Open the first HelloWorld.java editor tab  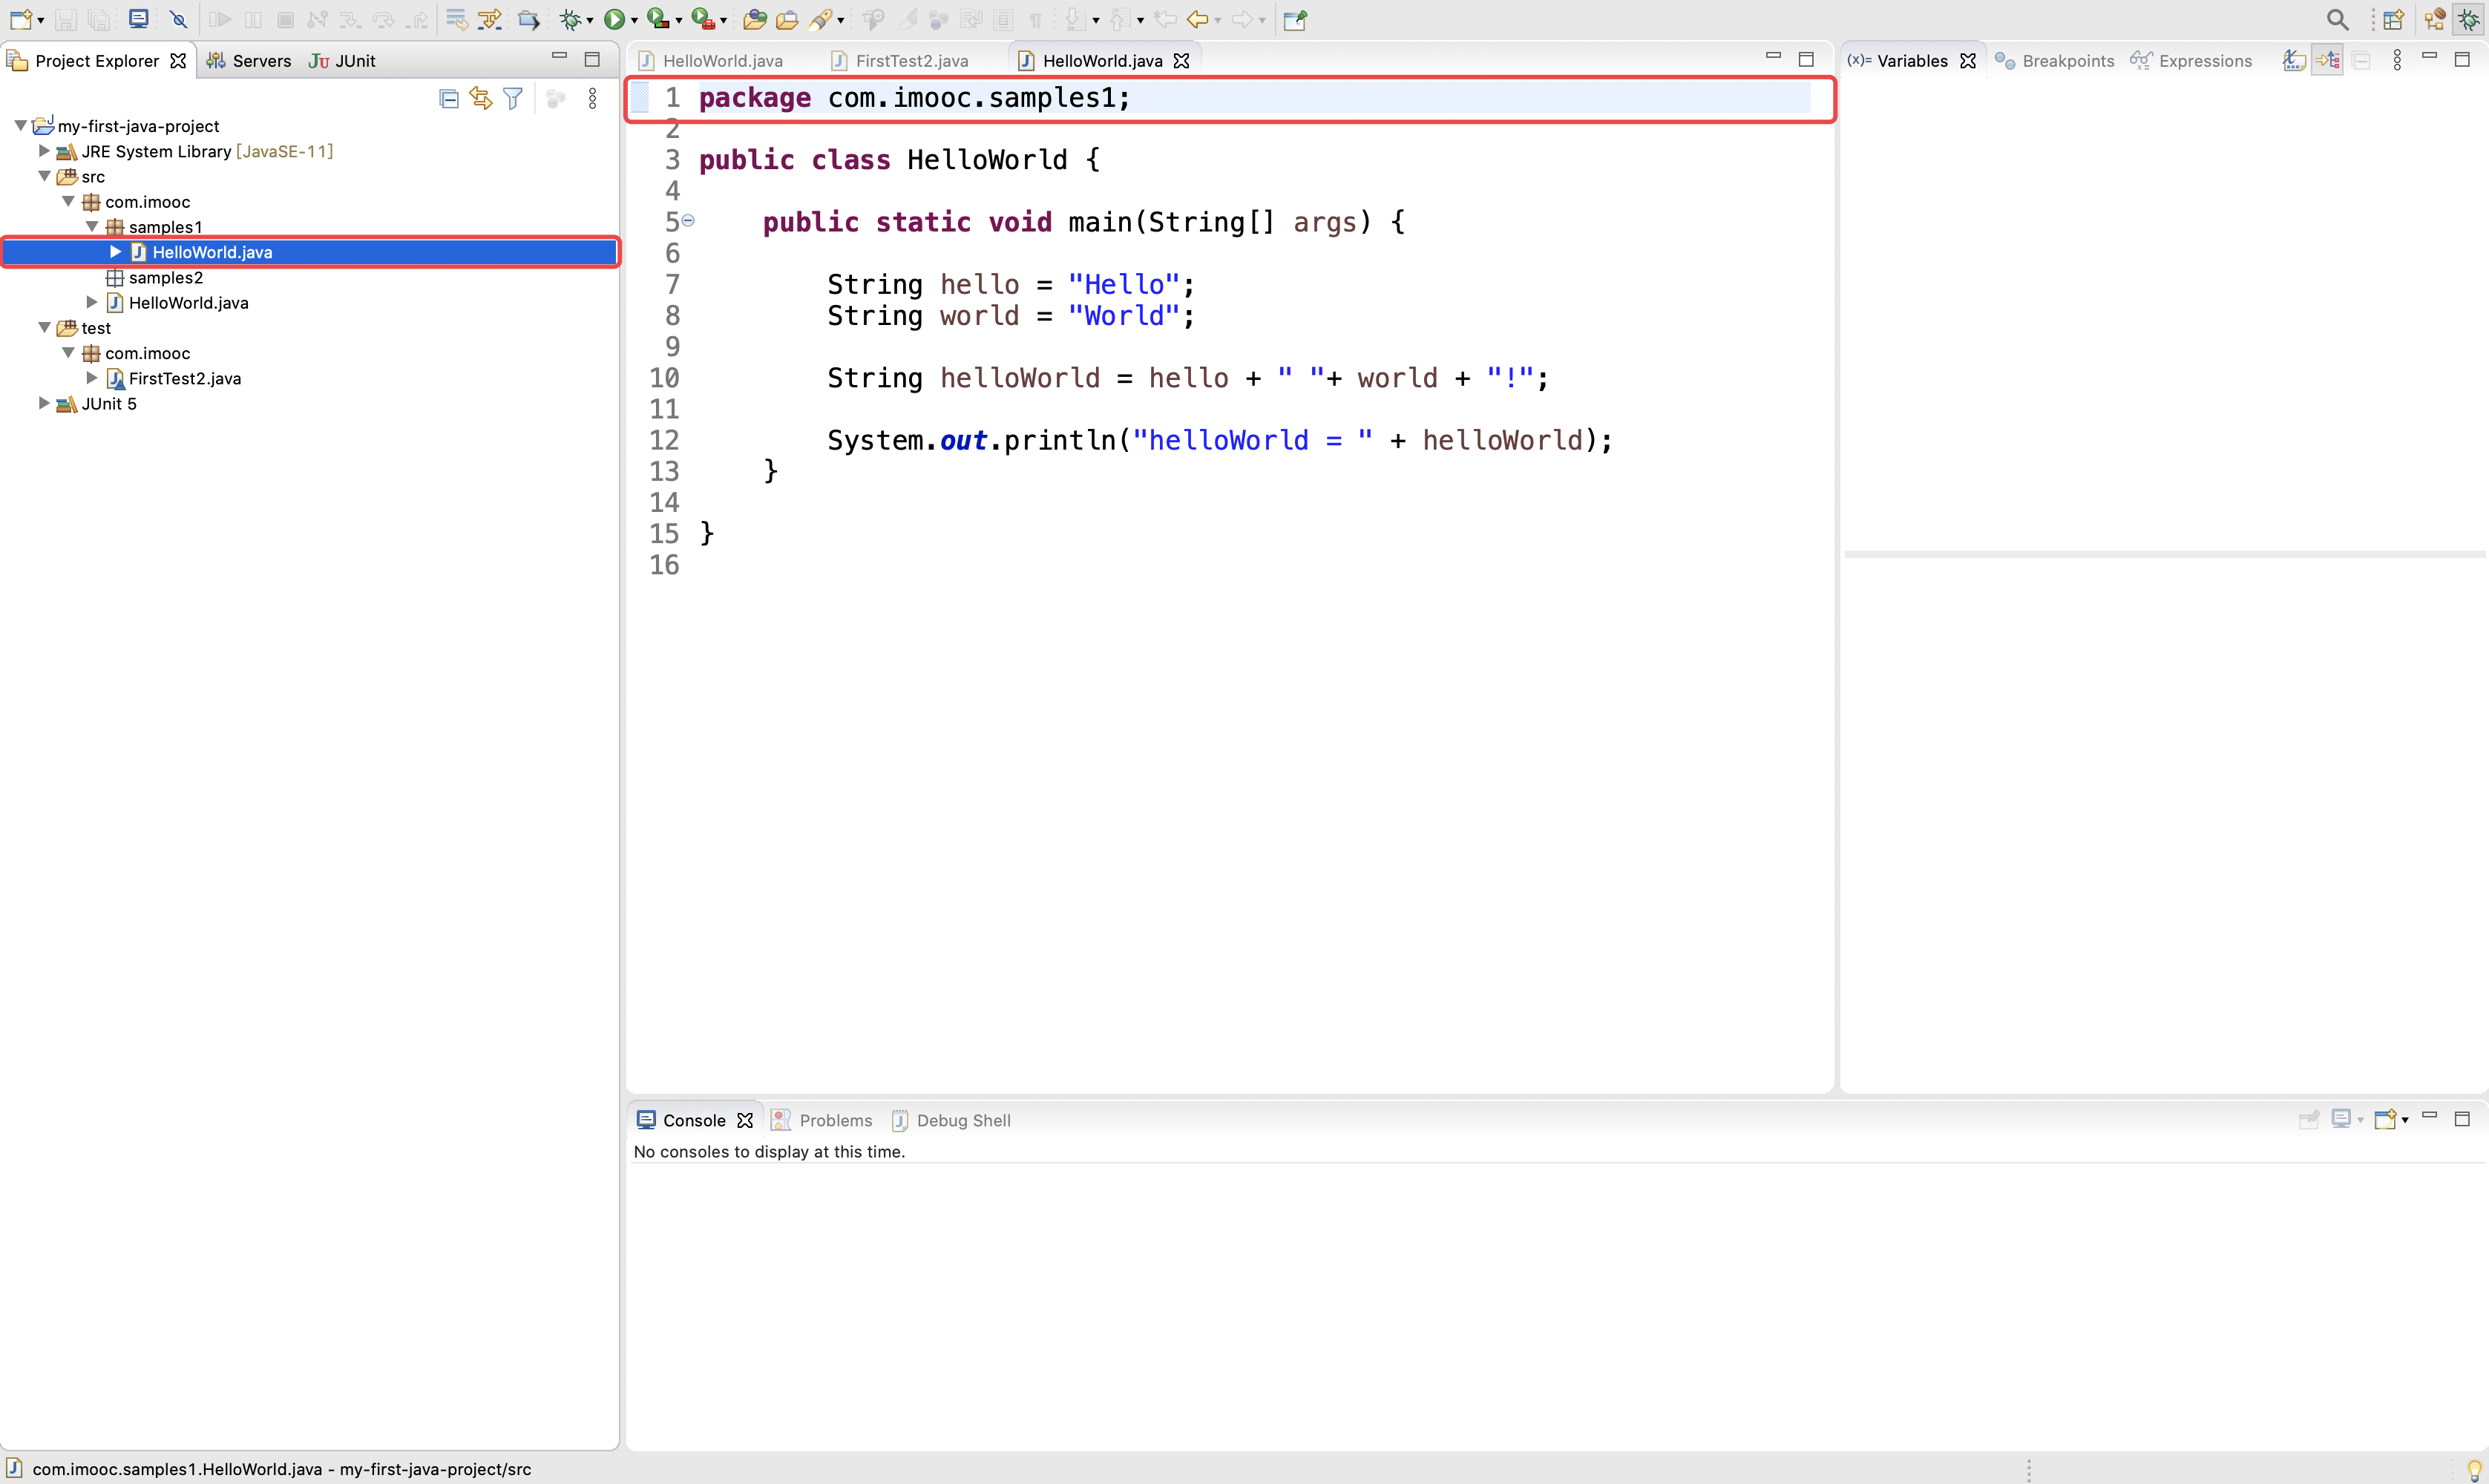711,60
